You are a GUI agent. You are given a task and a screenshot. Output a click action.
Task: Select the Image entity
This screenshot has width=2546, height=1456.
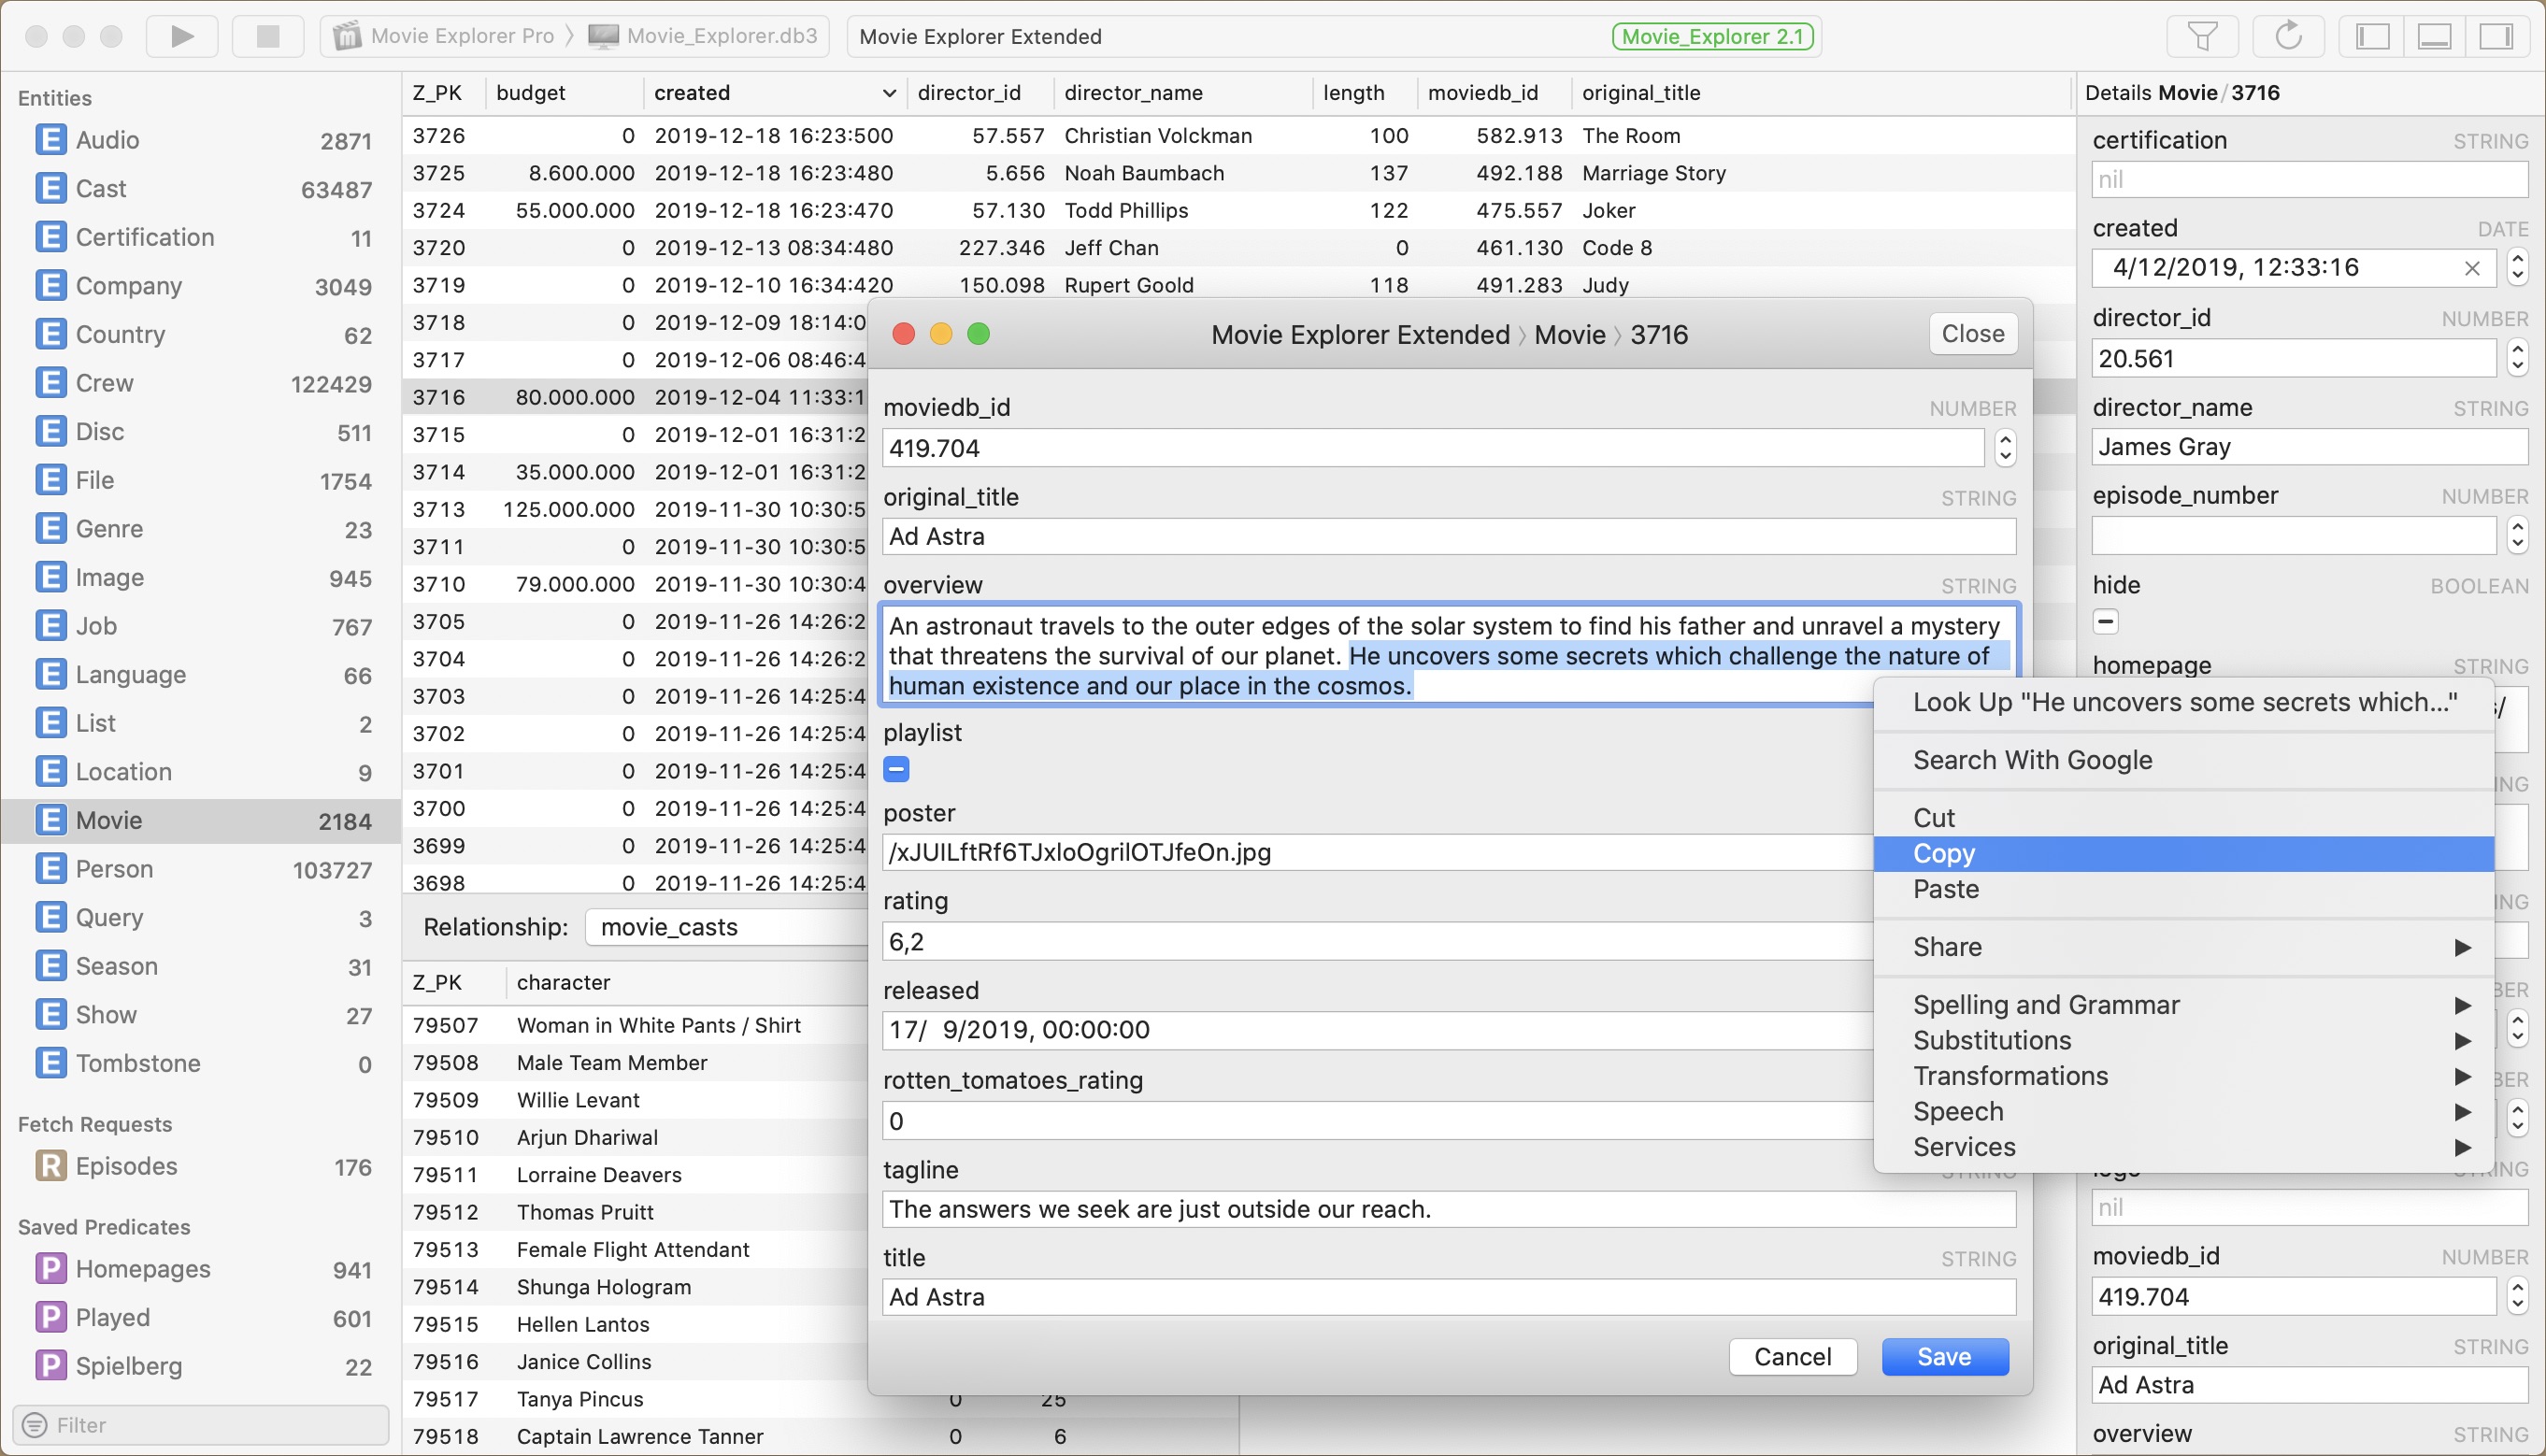pyautogui.click(x=203, y=578)
